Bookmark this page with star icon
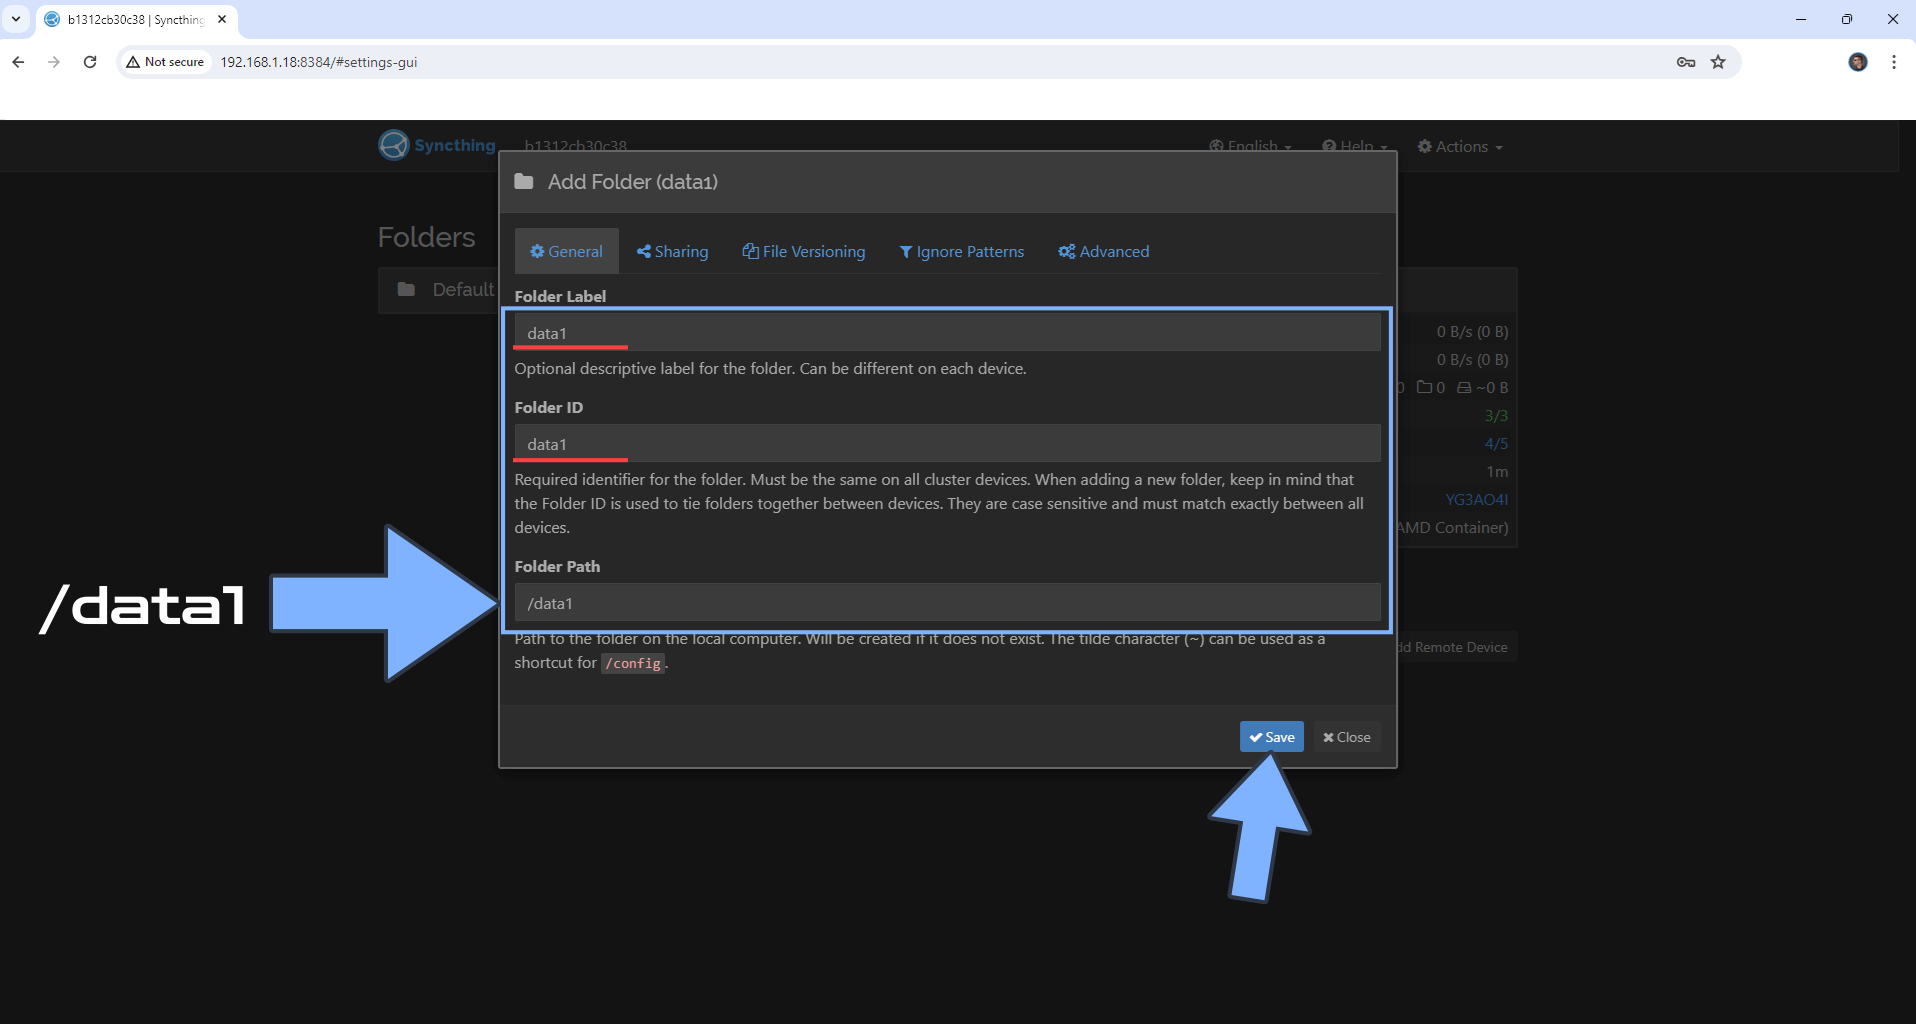The height and width of the screenshot is (1024, 1916). coord(1718,62)
